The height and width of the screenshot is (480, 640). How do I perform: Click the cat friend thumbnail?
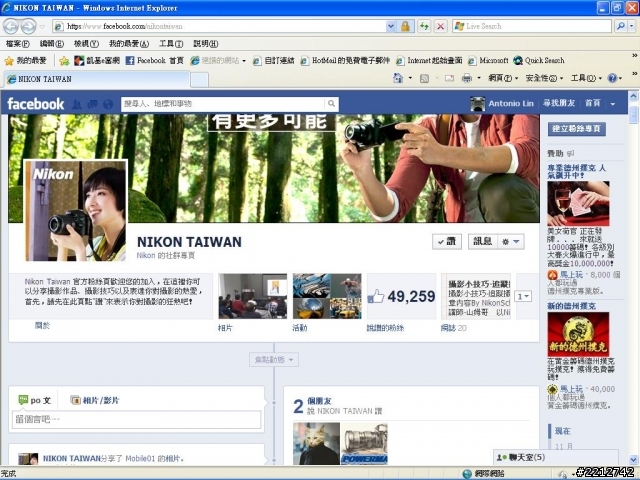point(316,444)
